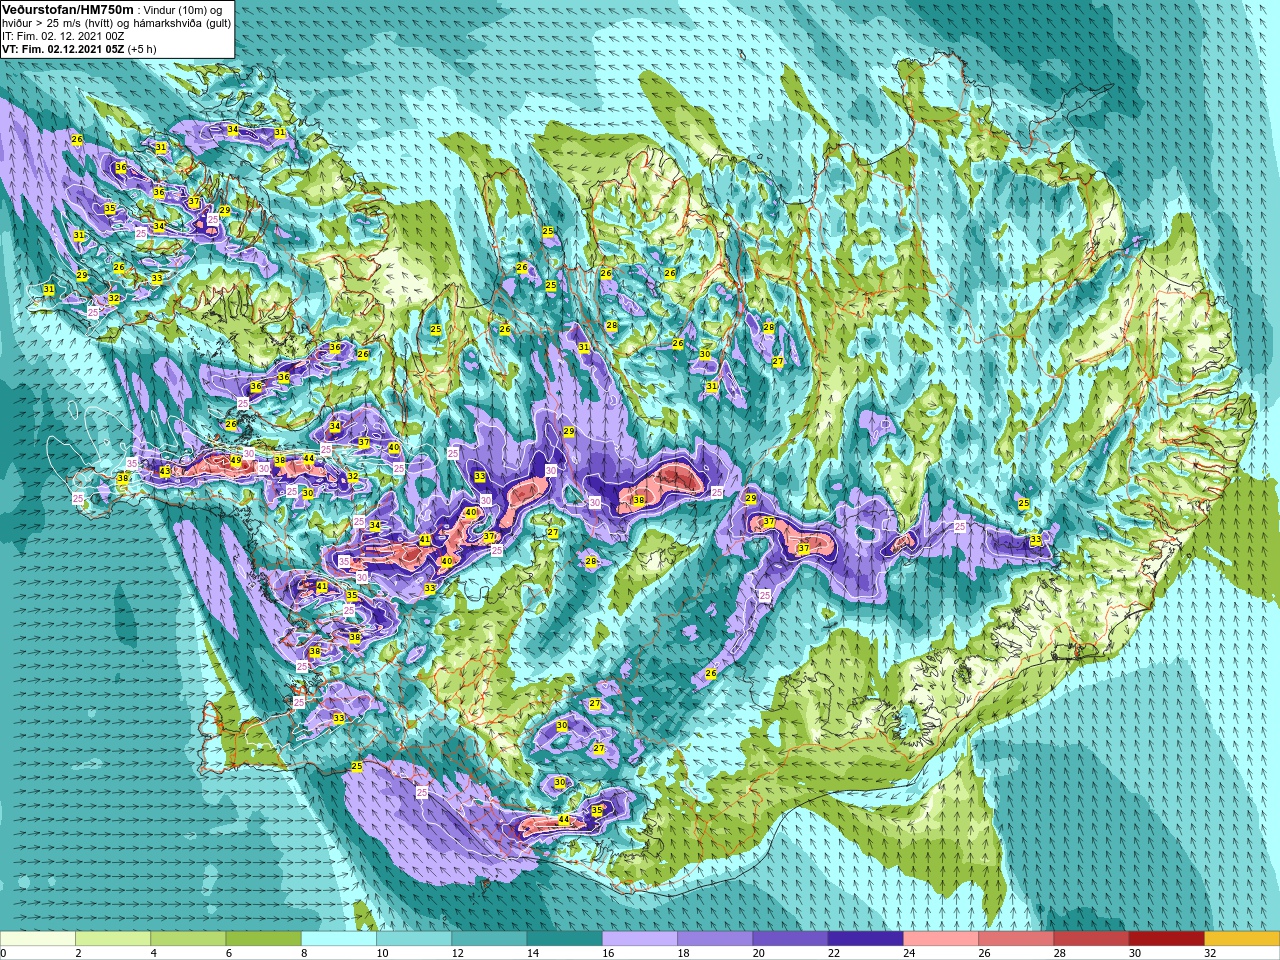1280x960 pixels.
Task: Pick the 28–30 red legend swatch
Action: [1091, 939]
